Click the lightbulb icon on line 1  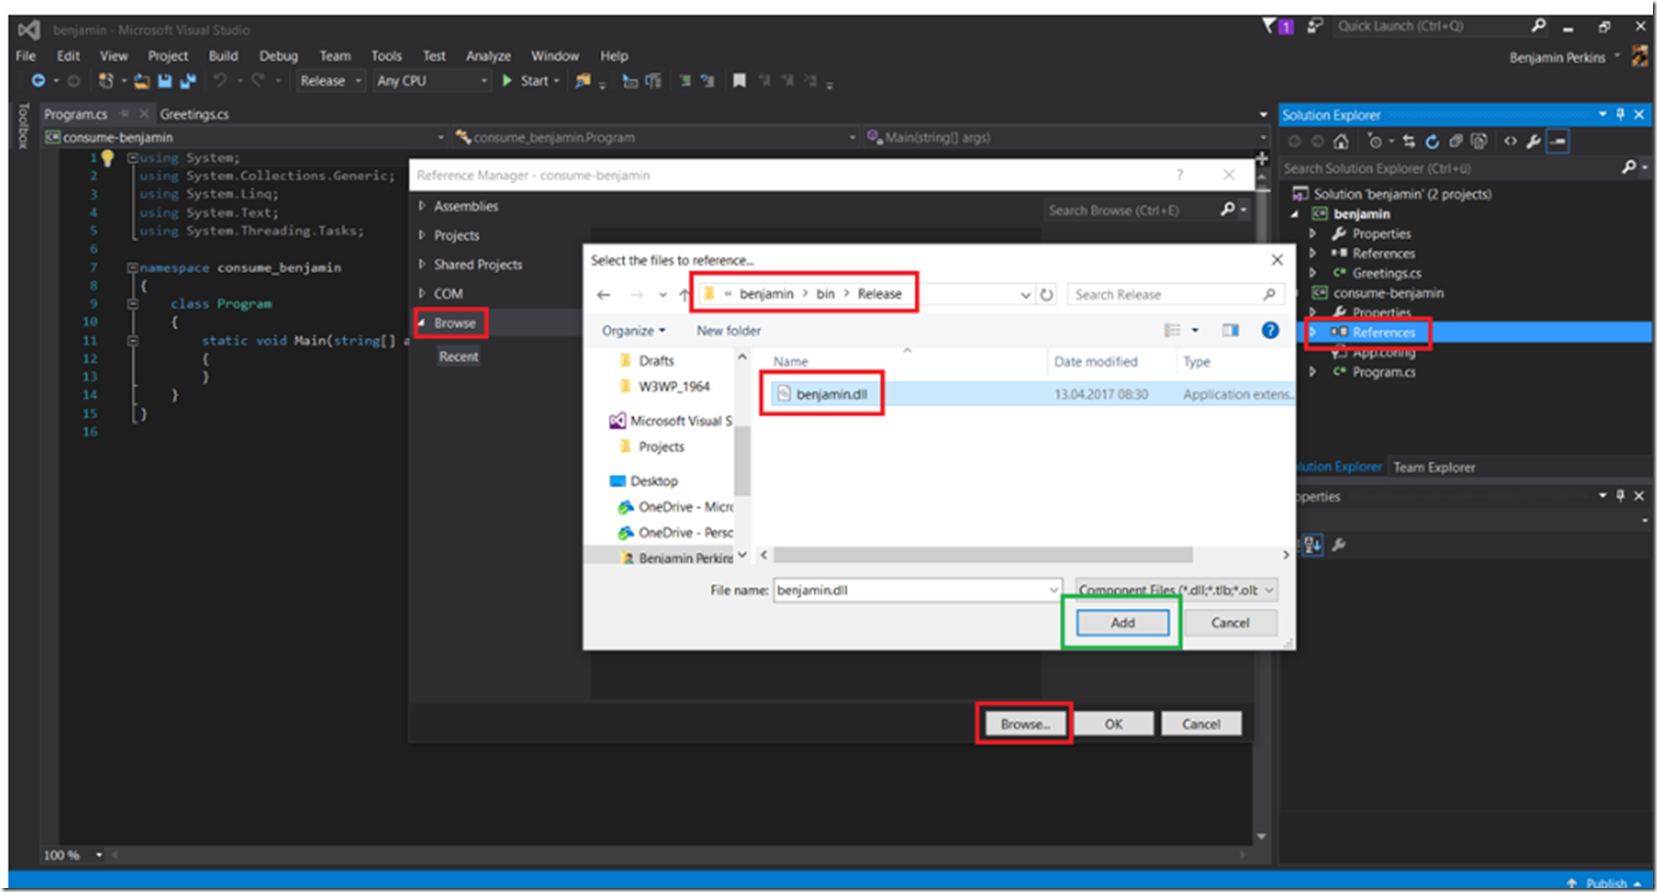point(108,158)
